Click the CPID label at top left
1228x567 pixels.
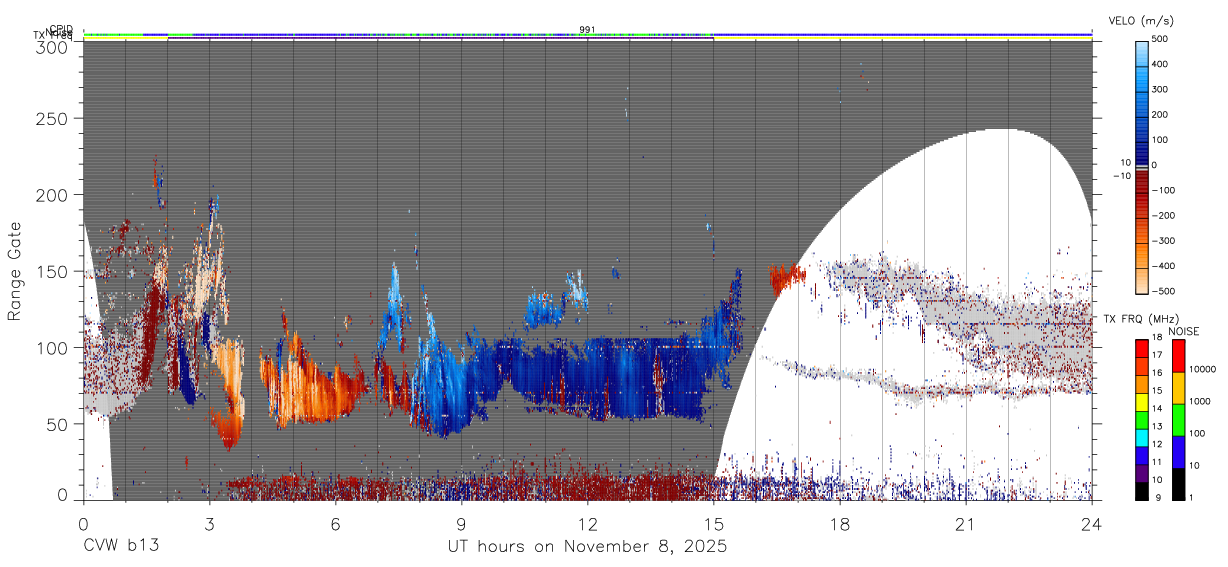pyautogui.click(x=61, y=29)
